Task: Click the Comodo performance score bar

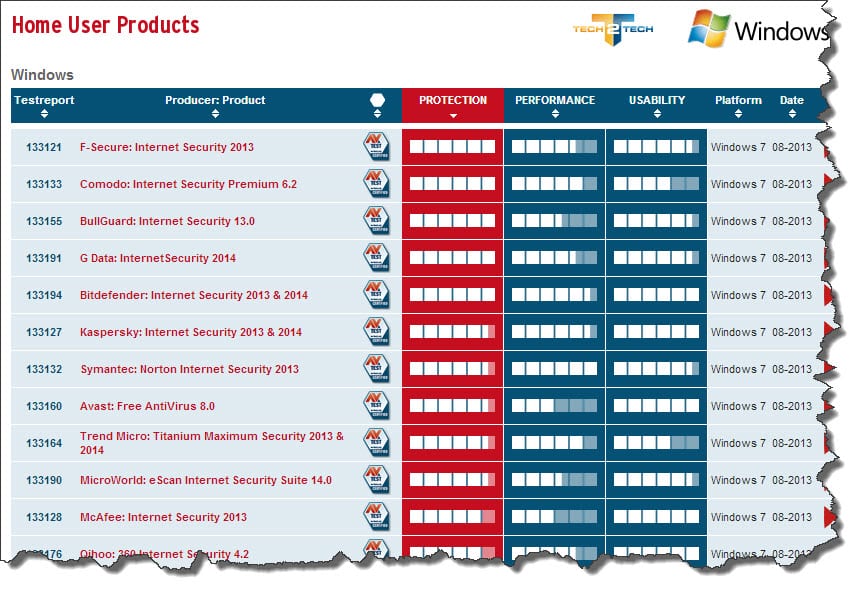Action: [x=555, y=183]
